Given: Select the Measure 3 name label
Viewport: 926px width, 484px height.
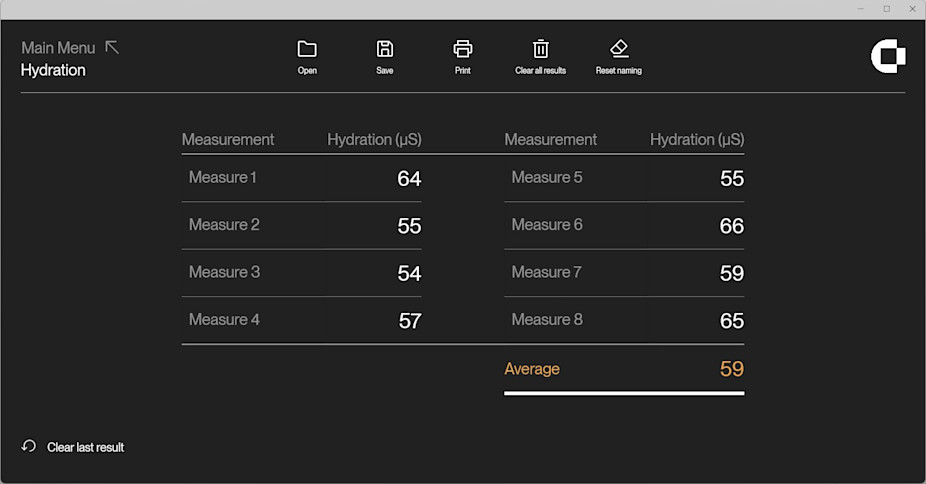Looking at the screenshot, I should tap(224, 272).
